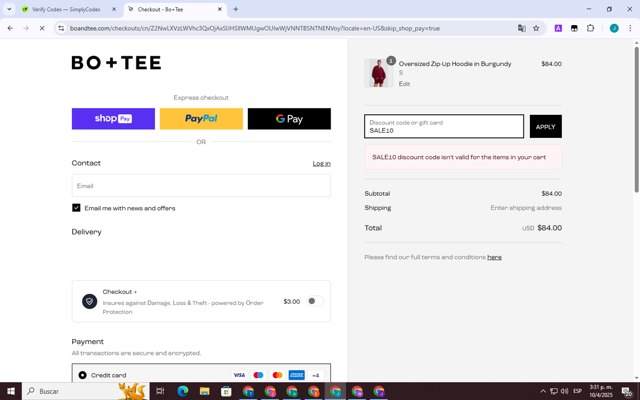Click the Shop Pay express checkout button
Screen dimensions: 640x400
tap(113, 119)
